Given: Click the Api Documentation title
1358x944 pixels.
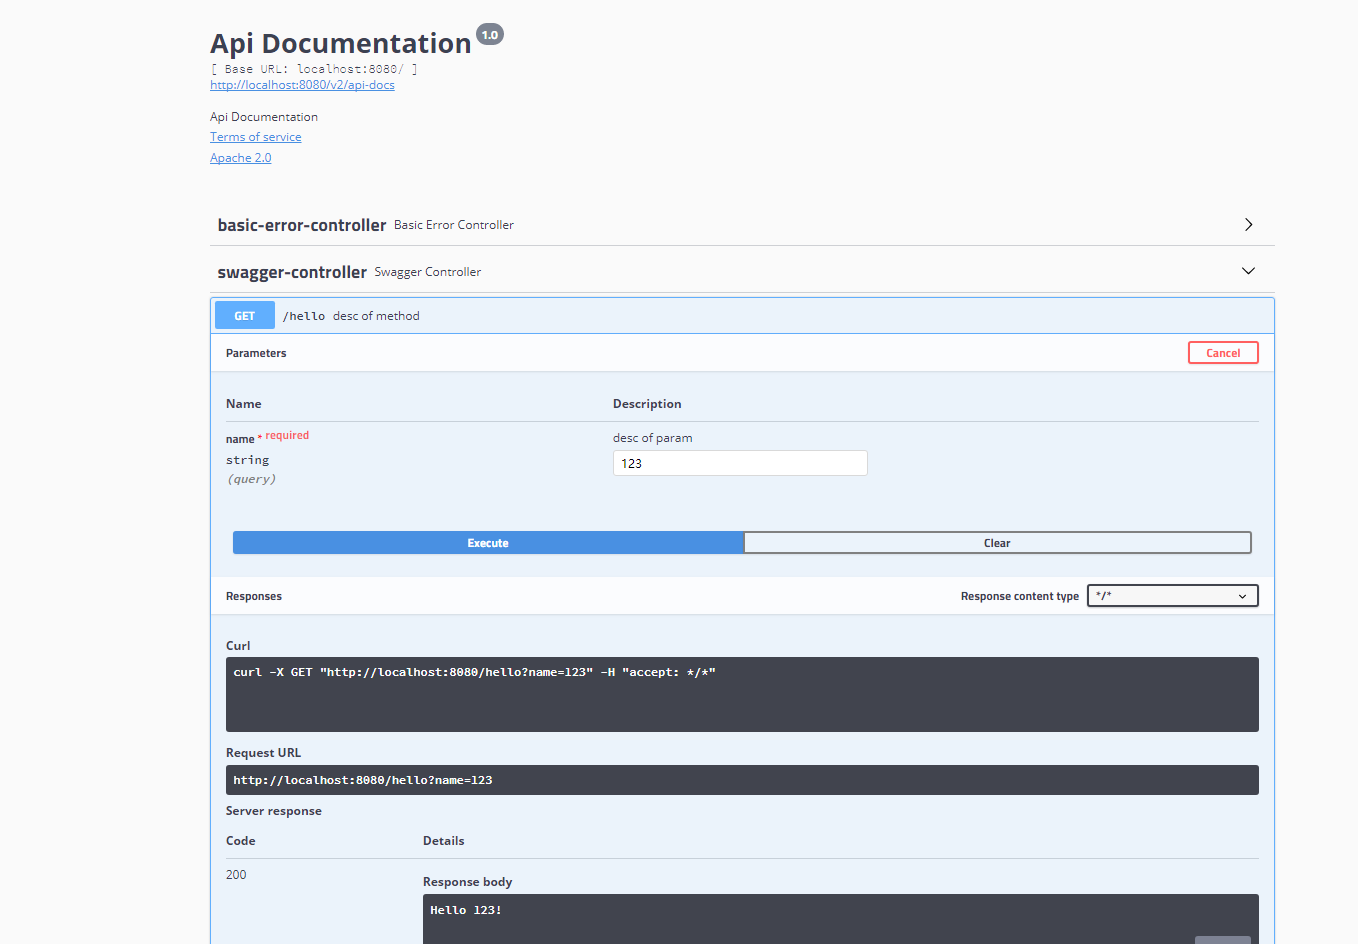Looking at the screenshot, I should click(x=340, y=43).
